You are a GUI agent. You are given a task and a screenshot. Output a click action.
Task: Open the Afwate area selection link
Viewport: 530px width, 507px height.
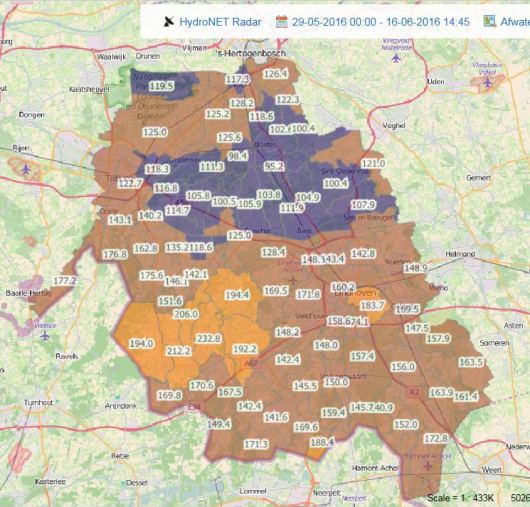pos(515,22)
